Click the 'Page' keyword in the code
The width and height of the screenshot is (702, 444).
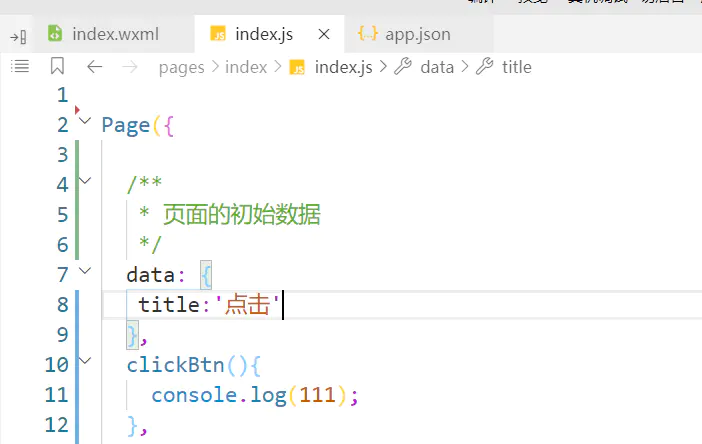click(126, 126)
